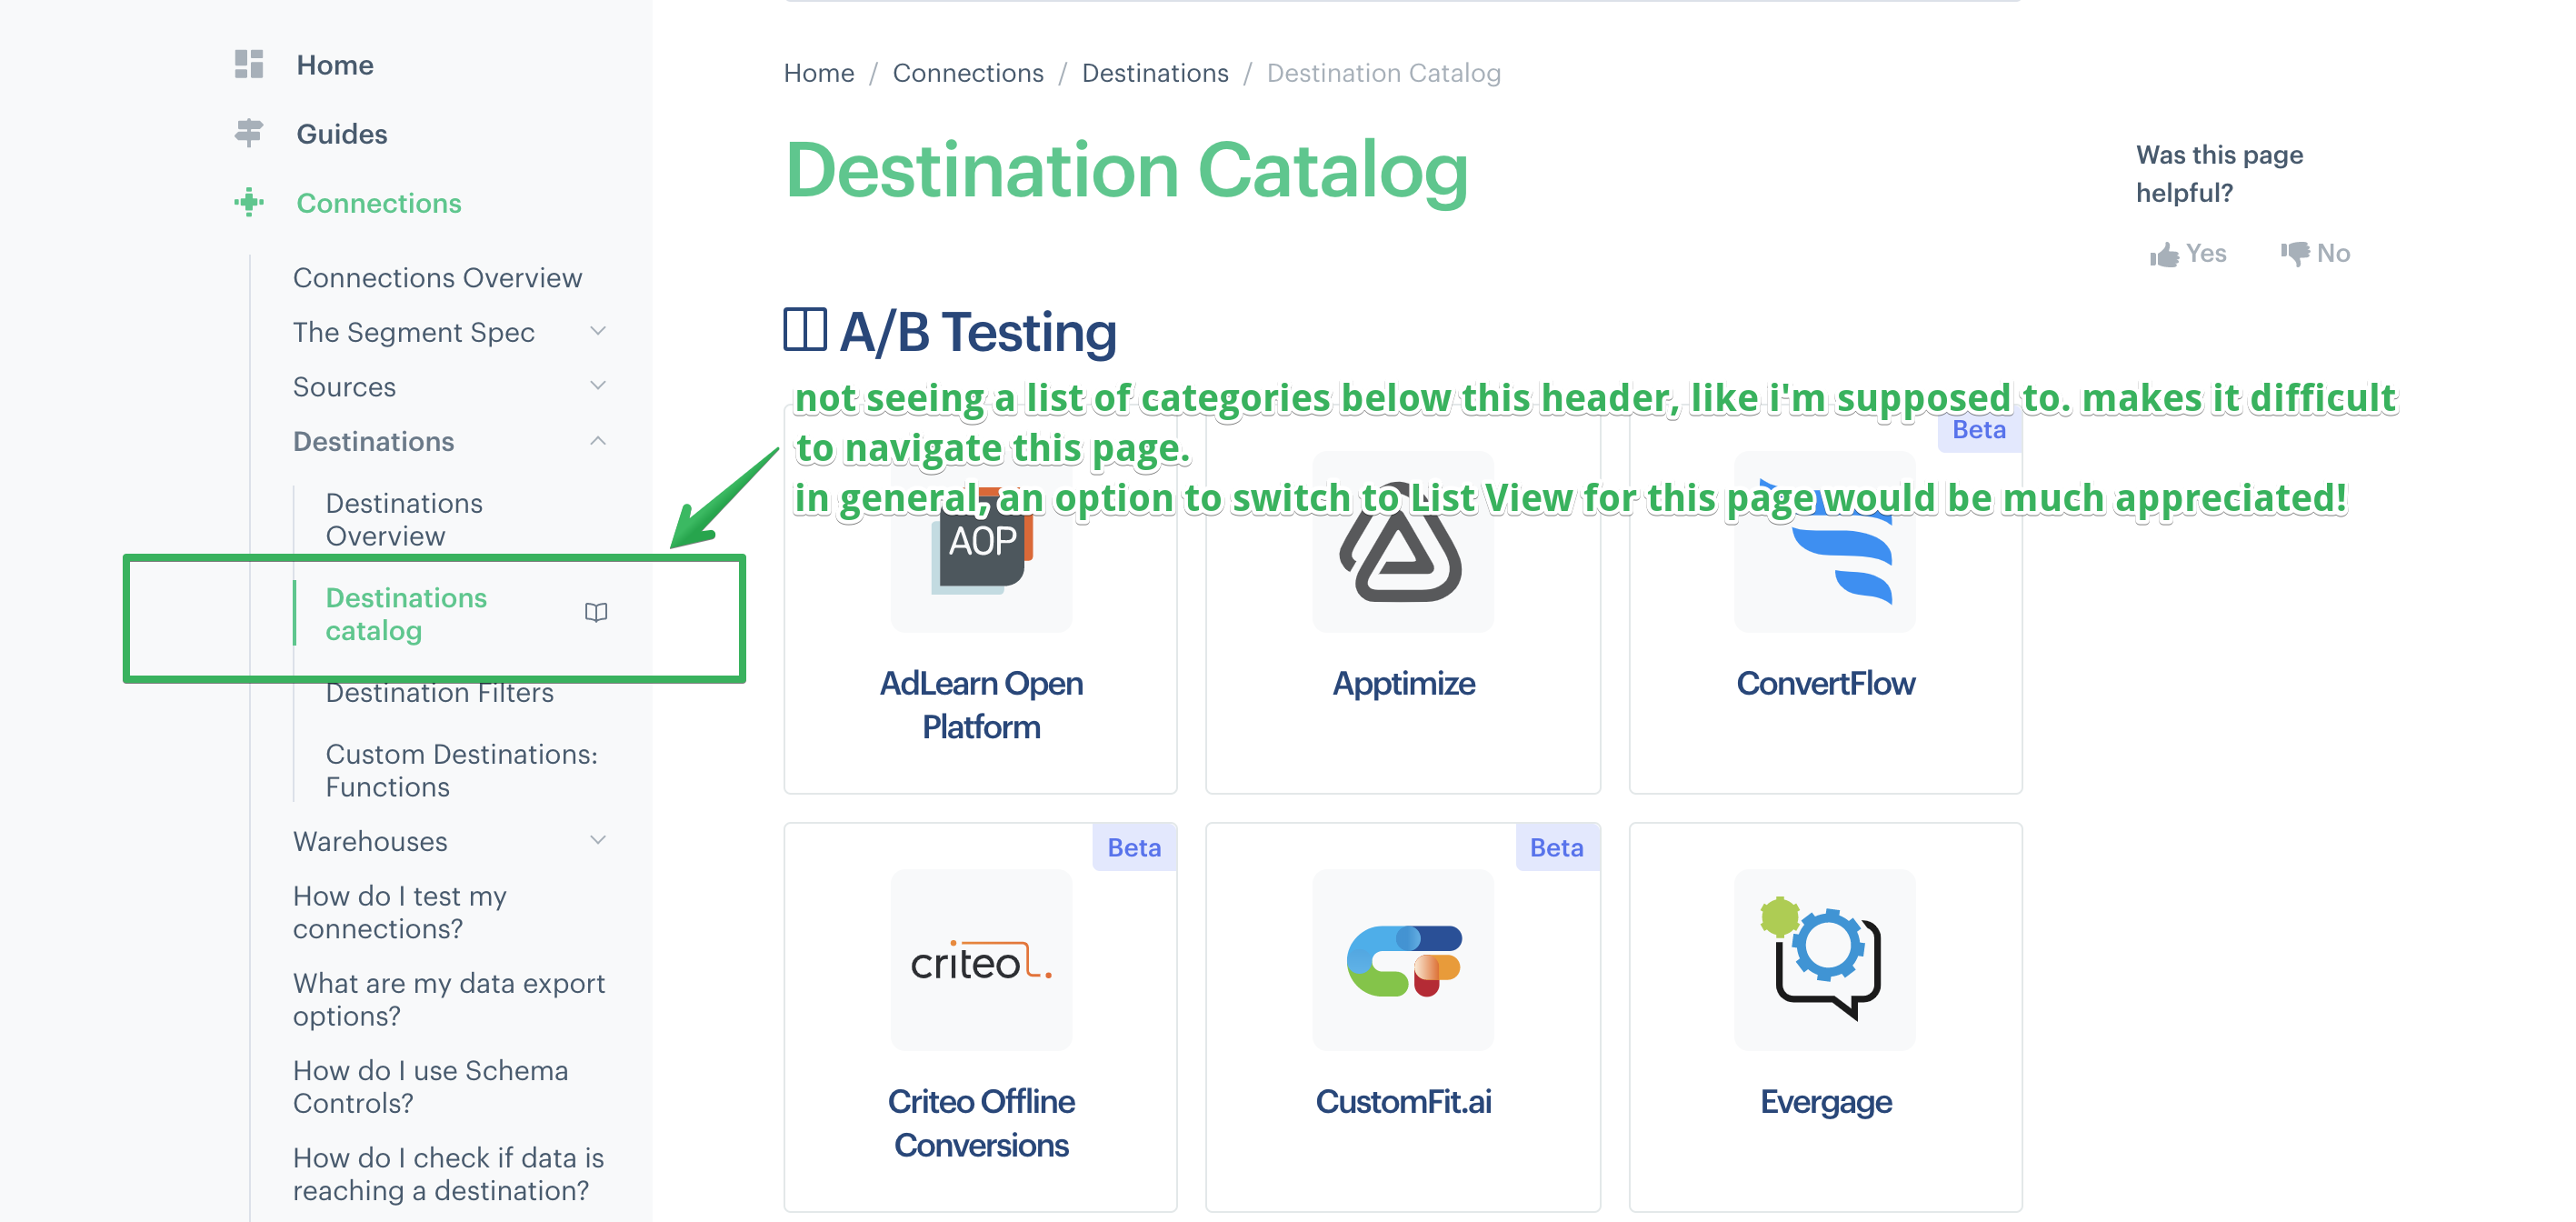Open Connections Overview page
The width and height of the screenshot is (2576, 1222).
pos(437,277)
